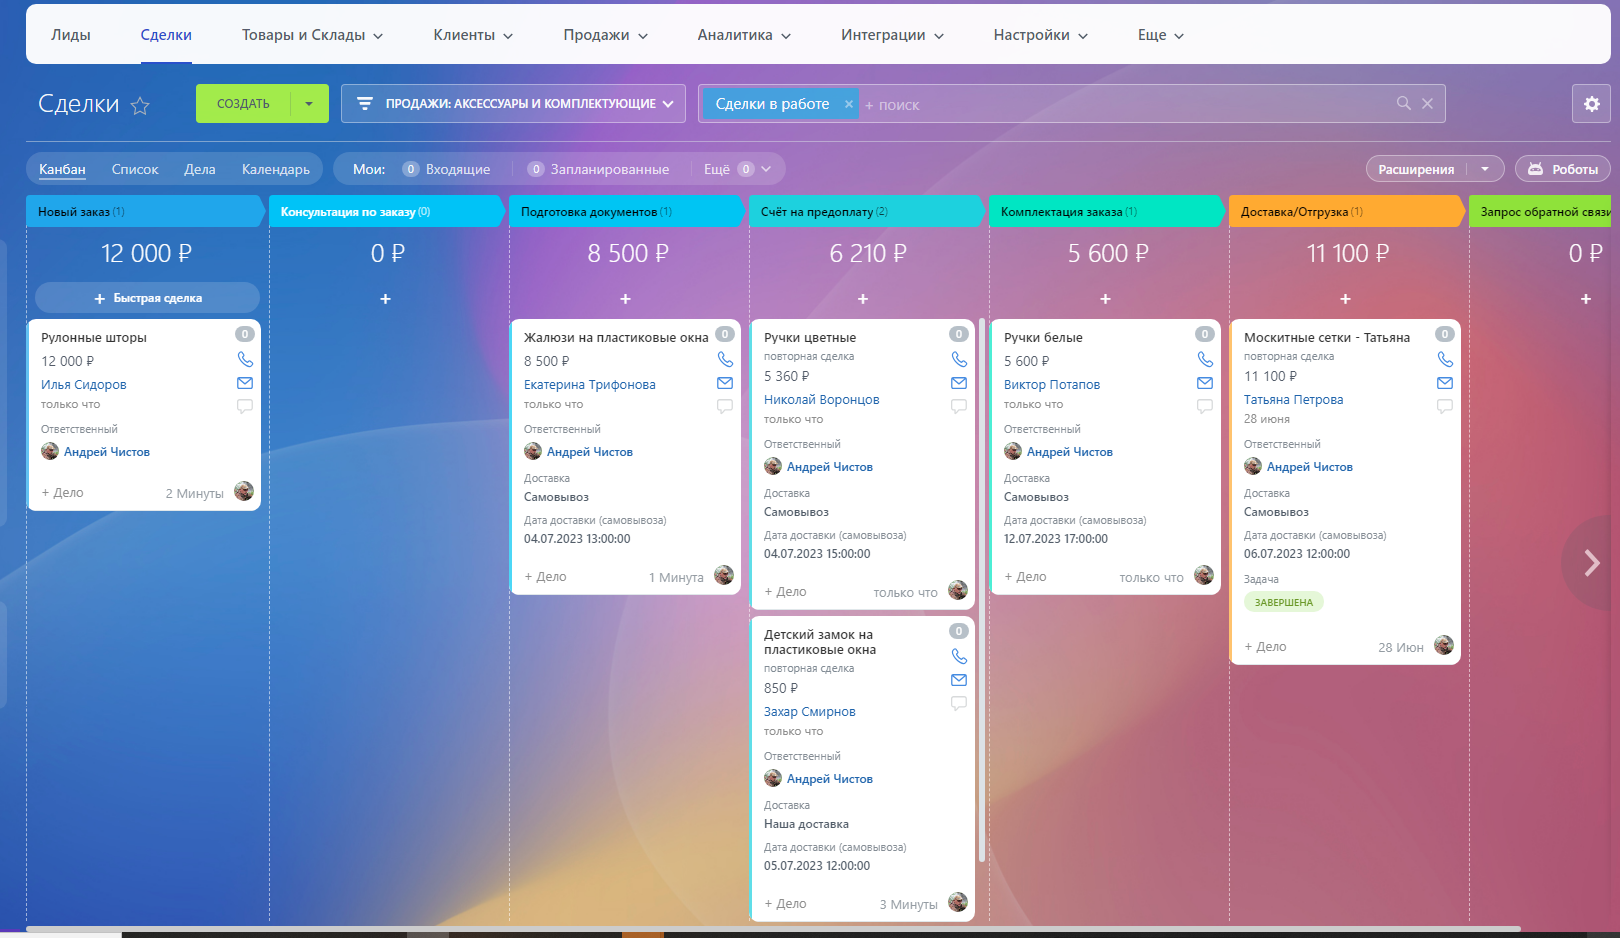The height and width of the screenshot is (938, 1620).
Task: Send email from Москитные сетки card
Action: 1445,383
